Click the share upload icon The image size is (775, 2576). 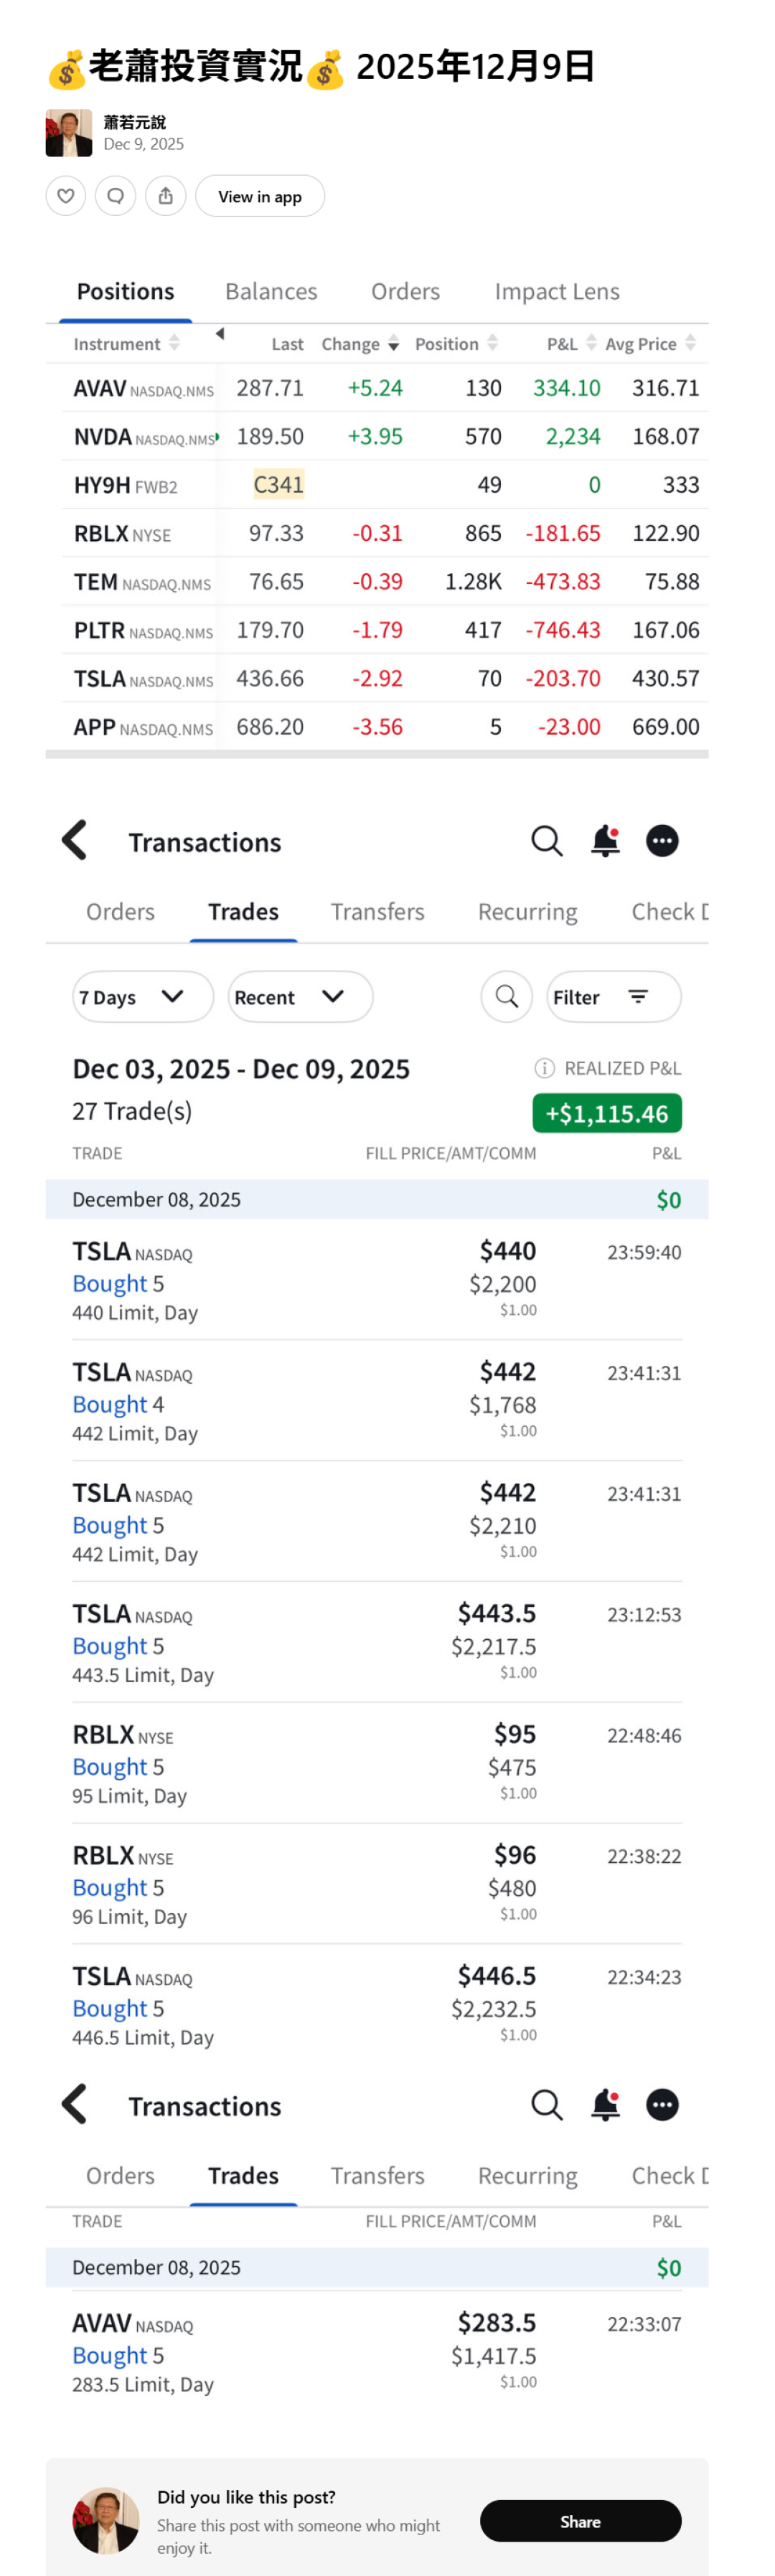click(x=166, y=196)
